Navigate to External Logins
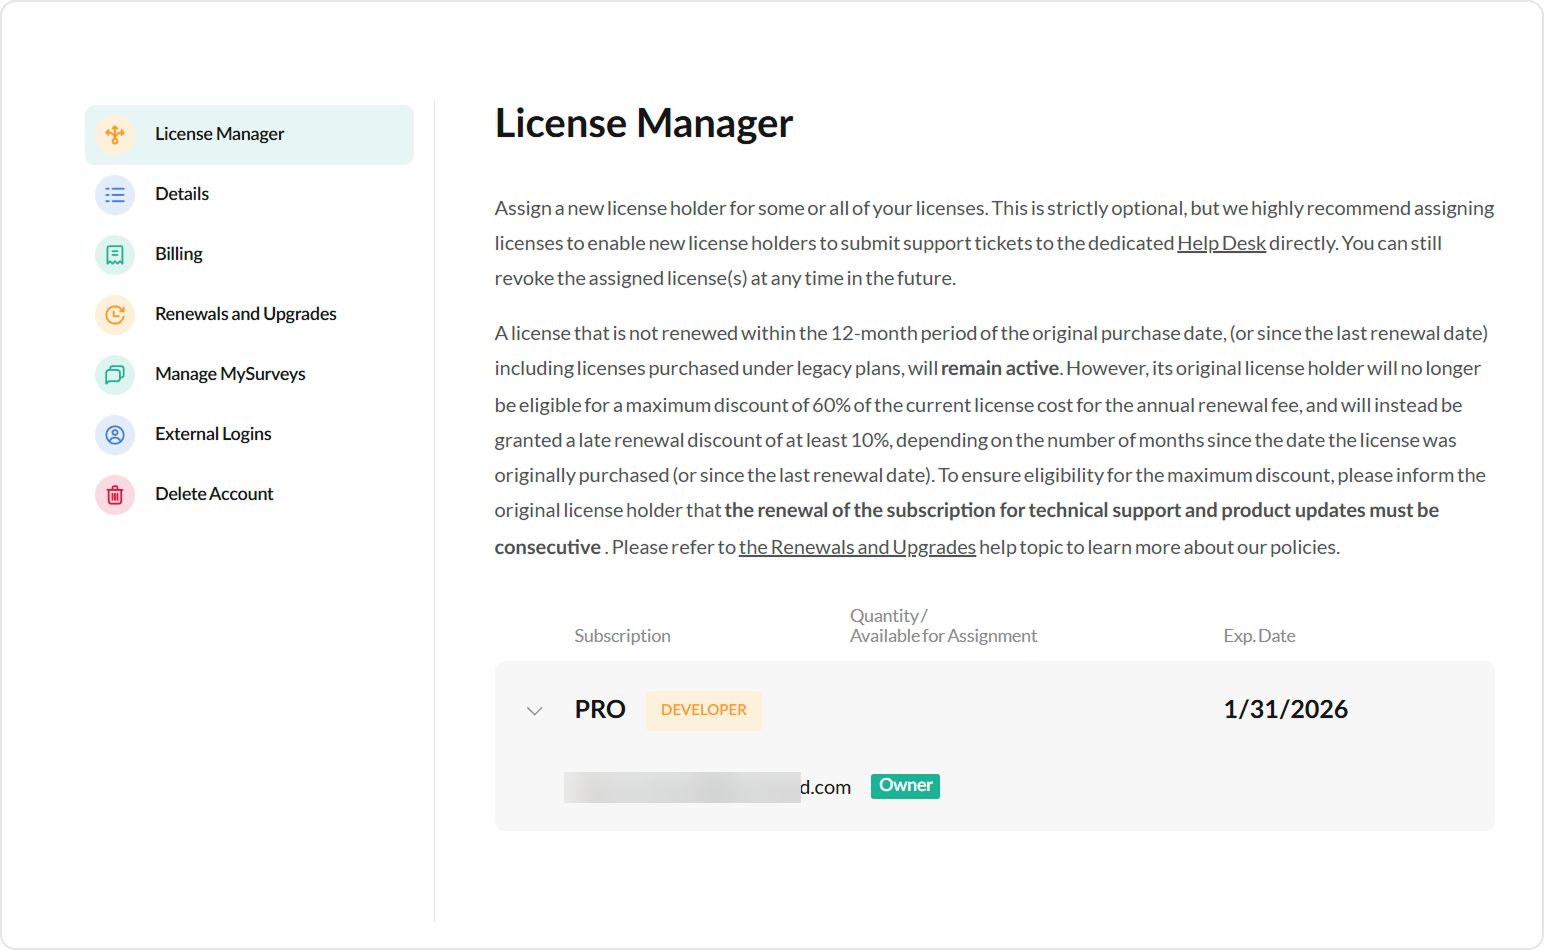Image resolution: width=1544 pixels, height=950 pixels. pos(213,434)
